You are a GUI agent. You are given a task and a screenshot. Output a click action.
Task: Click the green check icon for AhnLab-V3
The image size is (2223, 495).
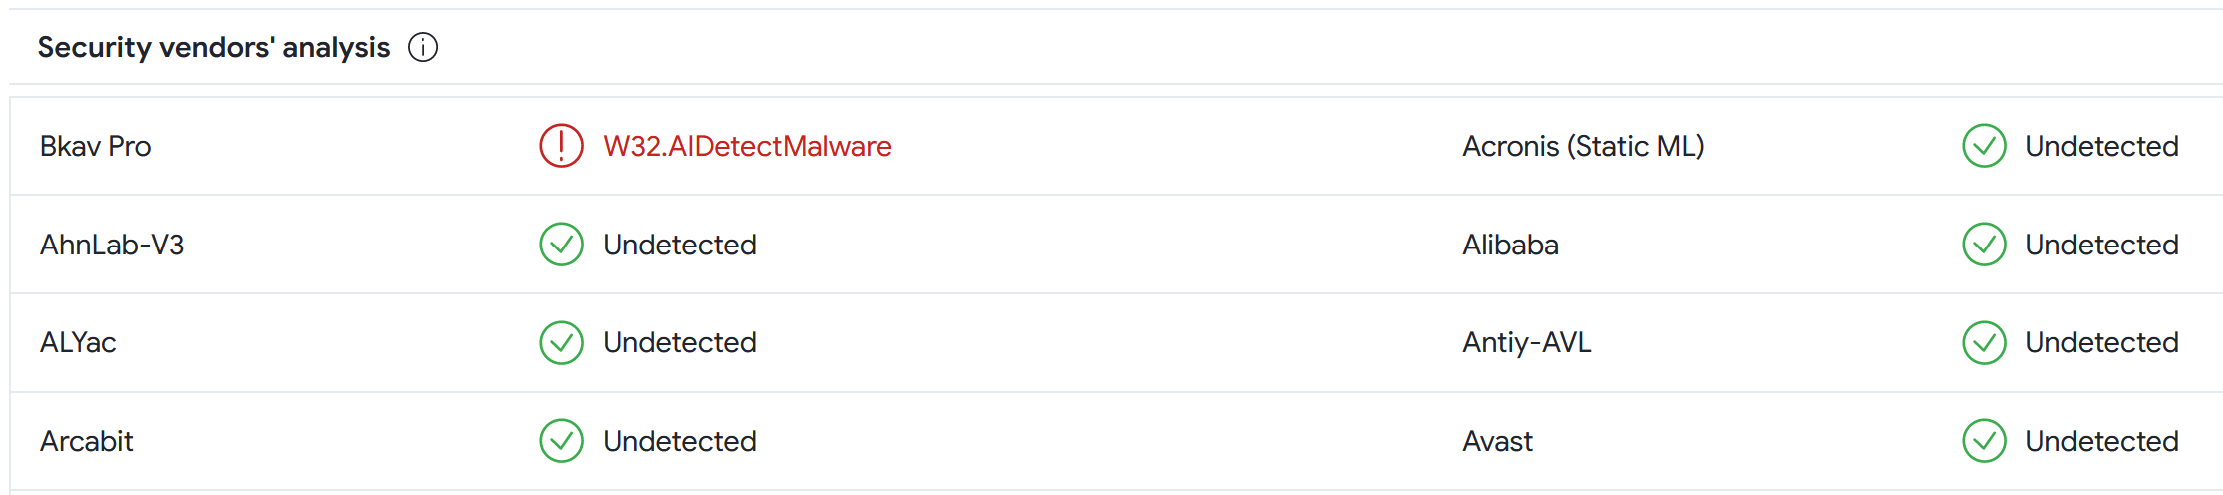561,244
